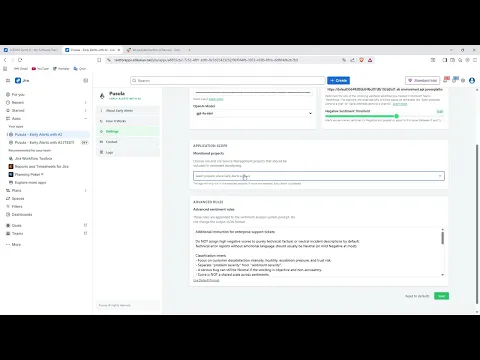Click the webhook URL field
Viewport: 480px width, 360px height.
[x=385, y=89]
